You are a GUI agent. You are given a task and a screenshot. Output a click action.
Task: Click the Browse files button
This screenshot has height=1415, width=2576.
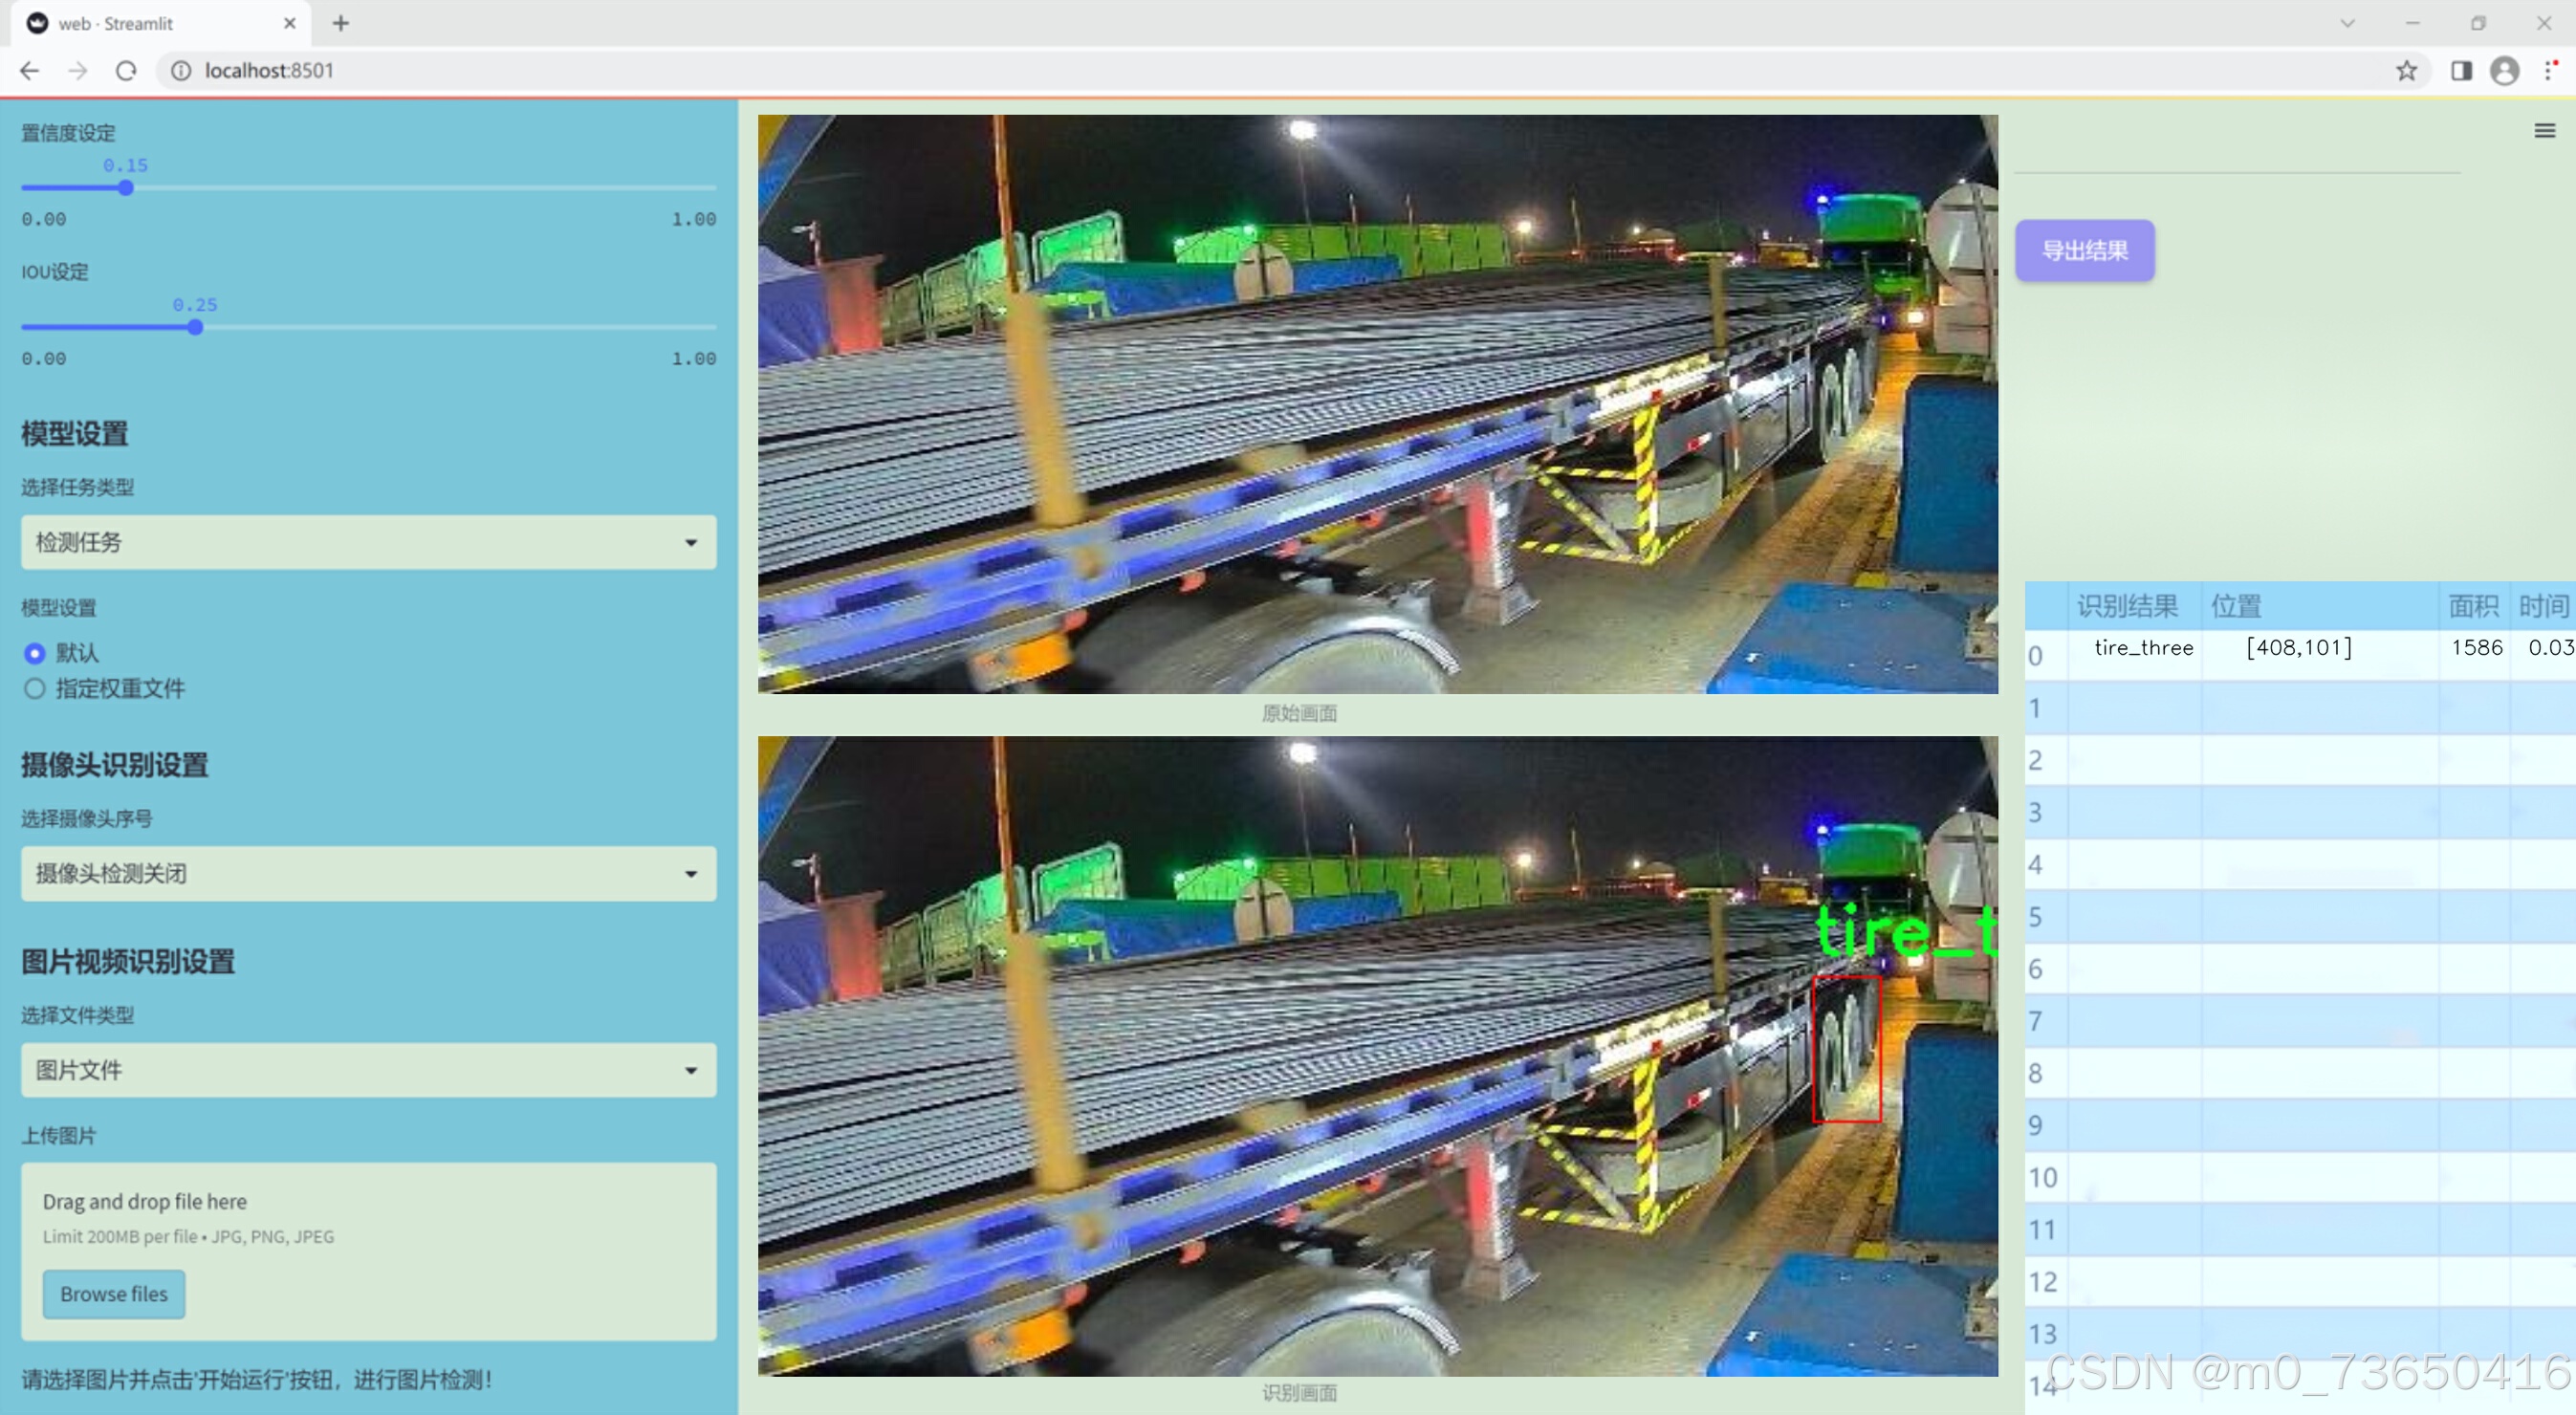(x=114, y=1294)
